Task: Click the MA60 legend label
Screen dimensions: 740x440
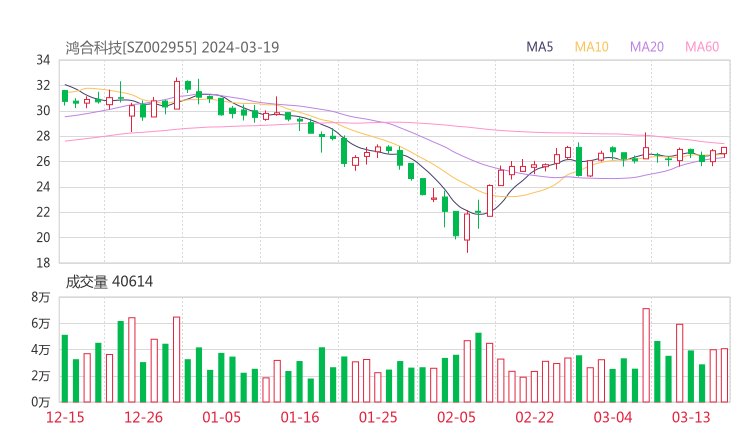Action: click(702, 47)
